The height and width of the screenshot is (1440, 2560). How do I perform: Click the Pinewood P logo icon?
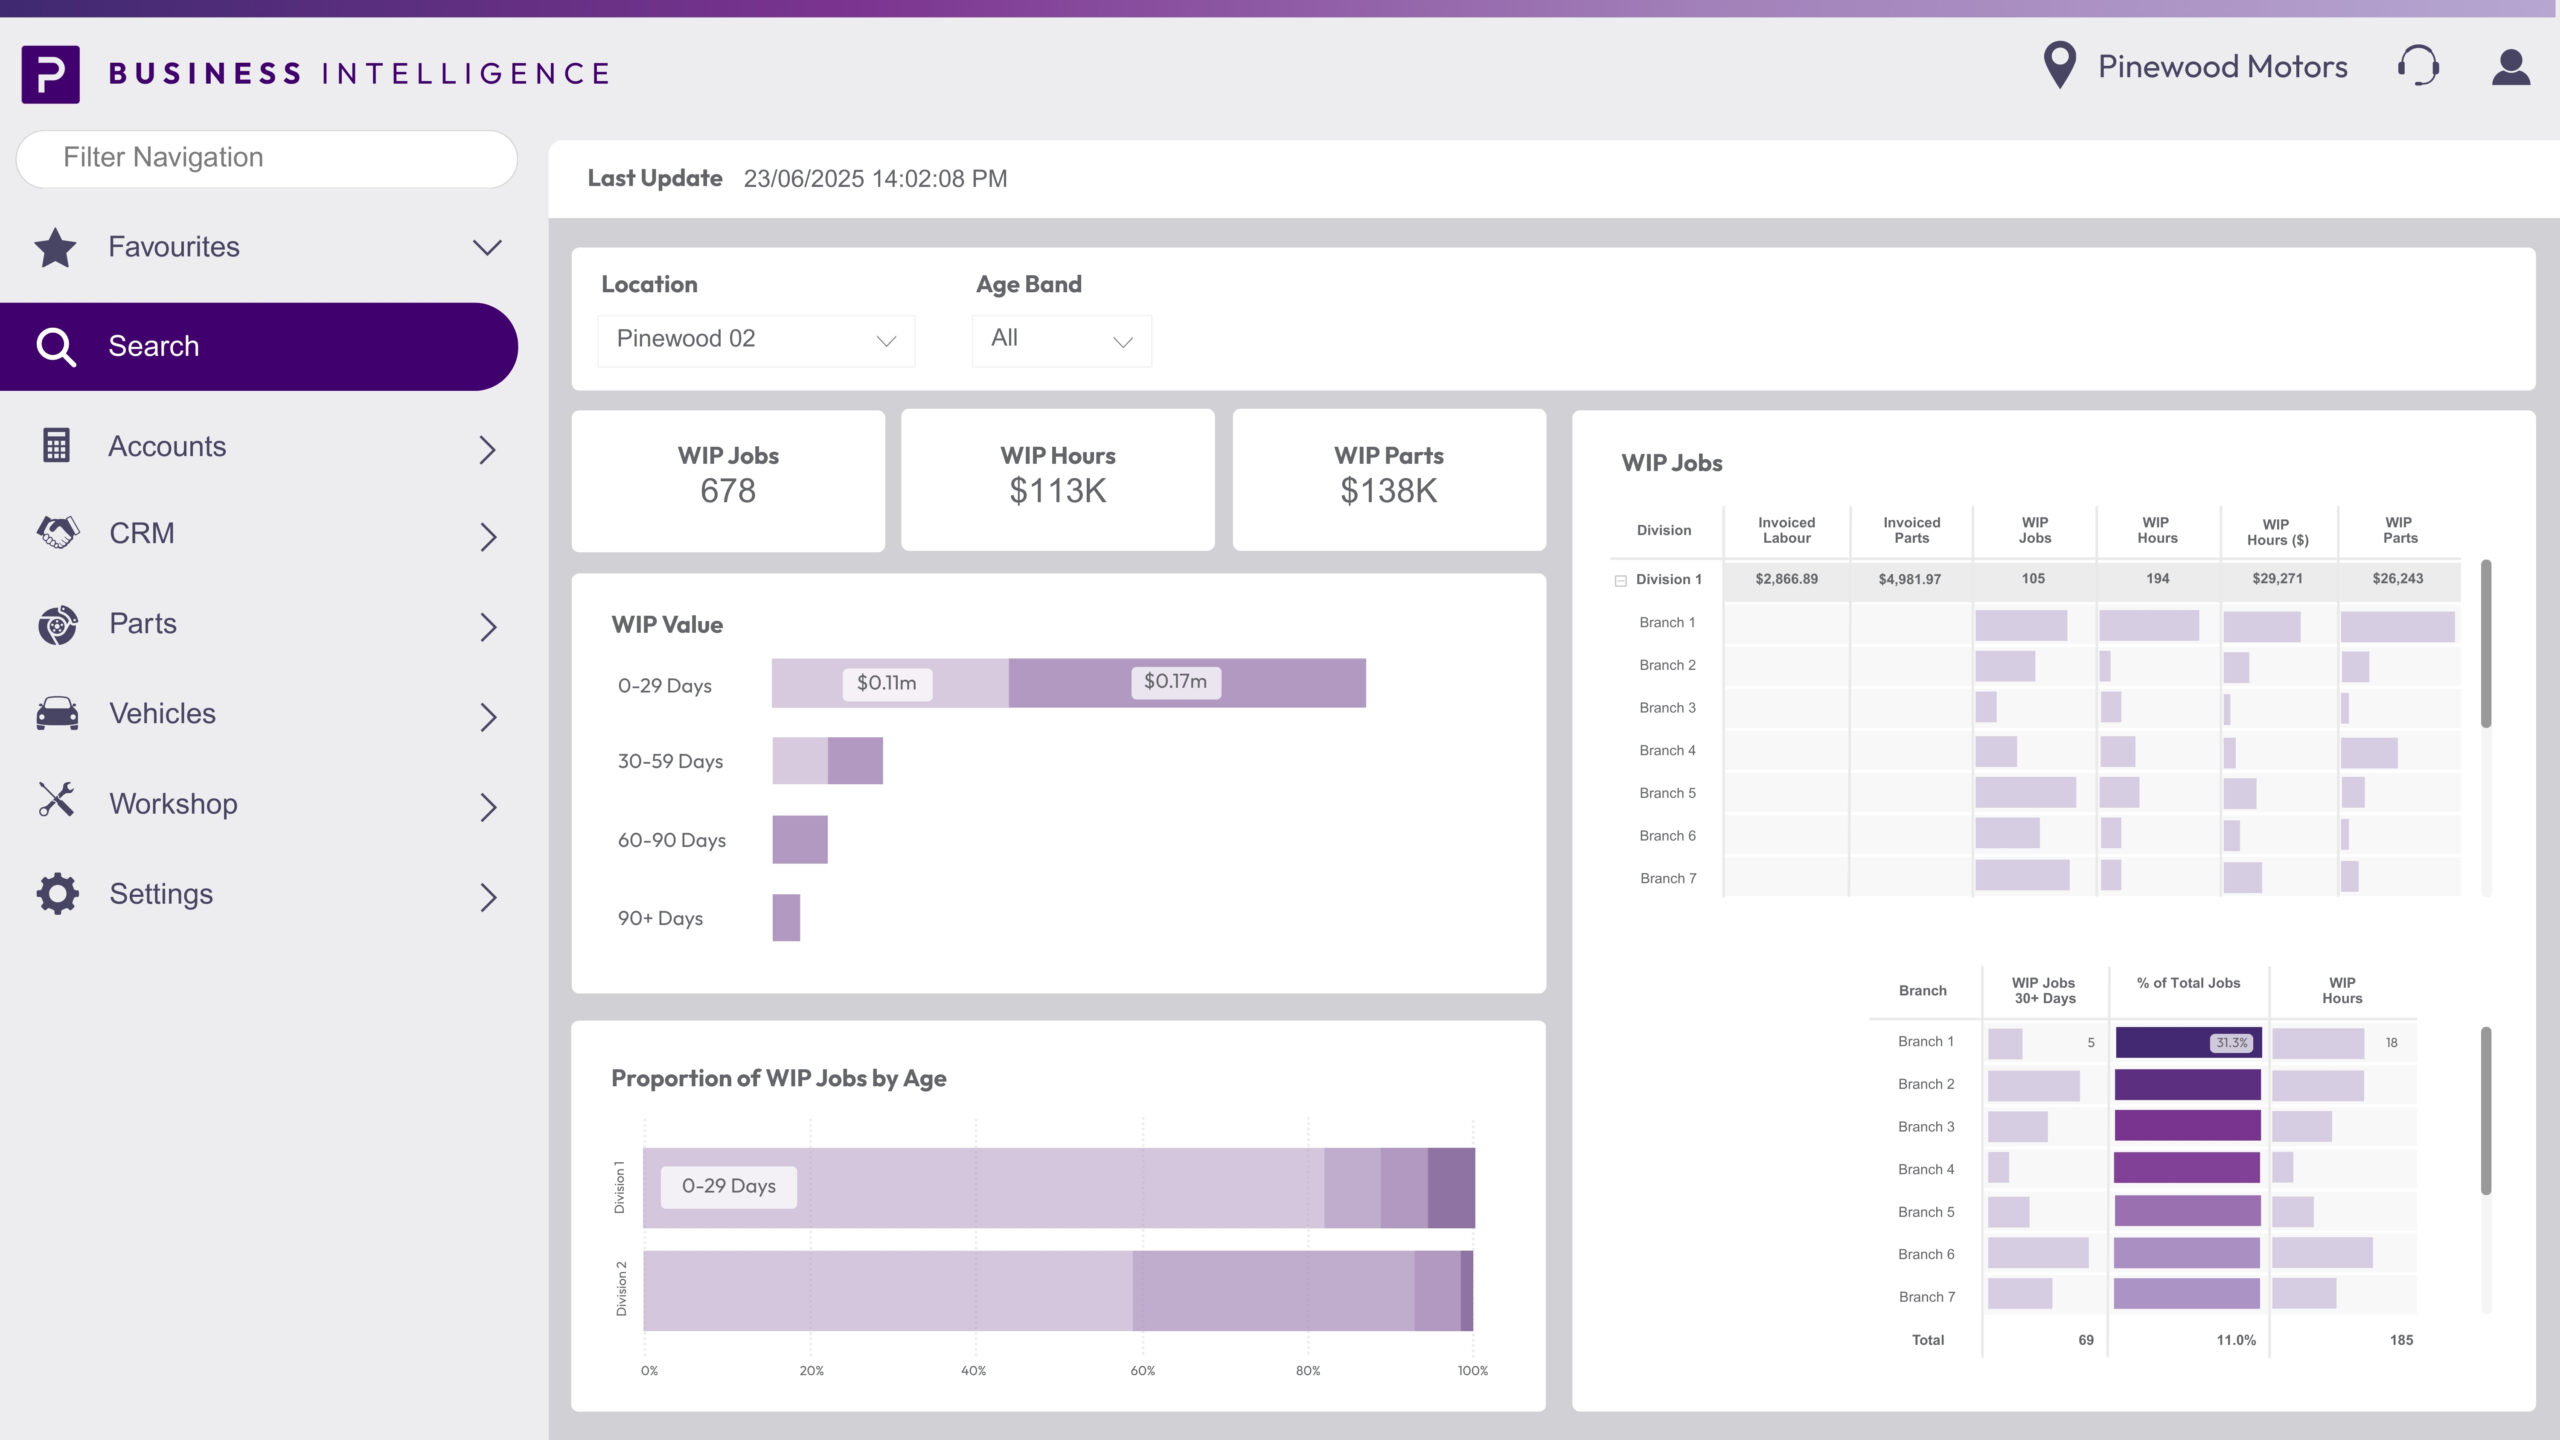point(50,74)
